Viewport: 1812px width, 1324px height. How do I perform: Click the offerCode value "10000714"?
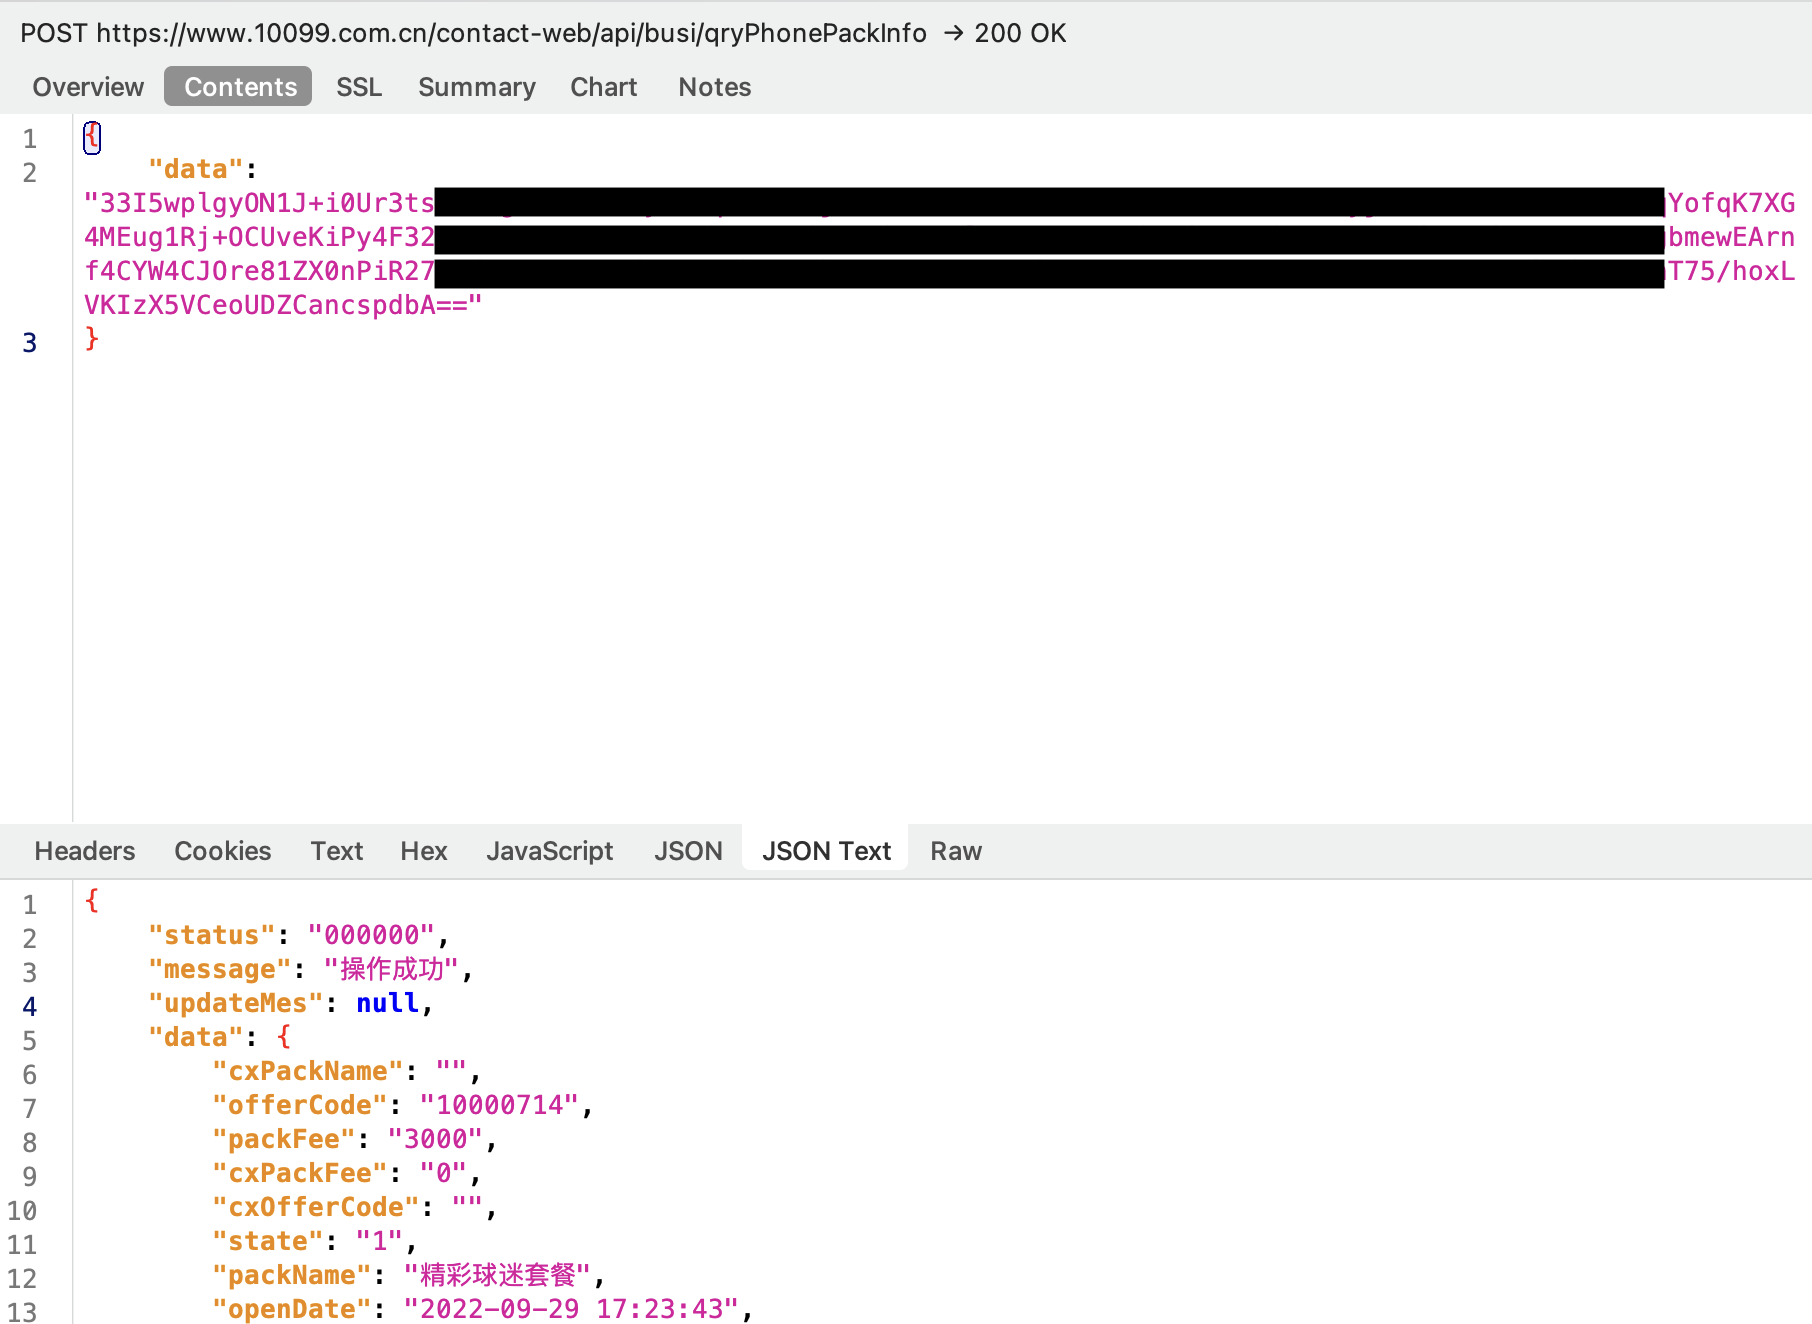[499, 1105]
